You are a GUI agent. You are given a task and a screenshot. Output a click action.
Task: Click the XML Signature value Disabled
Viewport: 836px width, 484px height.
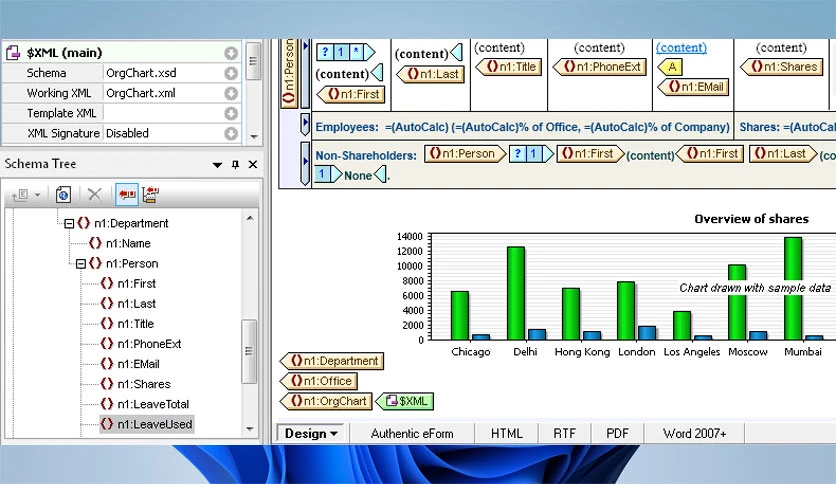[x=127, y=133]
